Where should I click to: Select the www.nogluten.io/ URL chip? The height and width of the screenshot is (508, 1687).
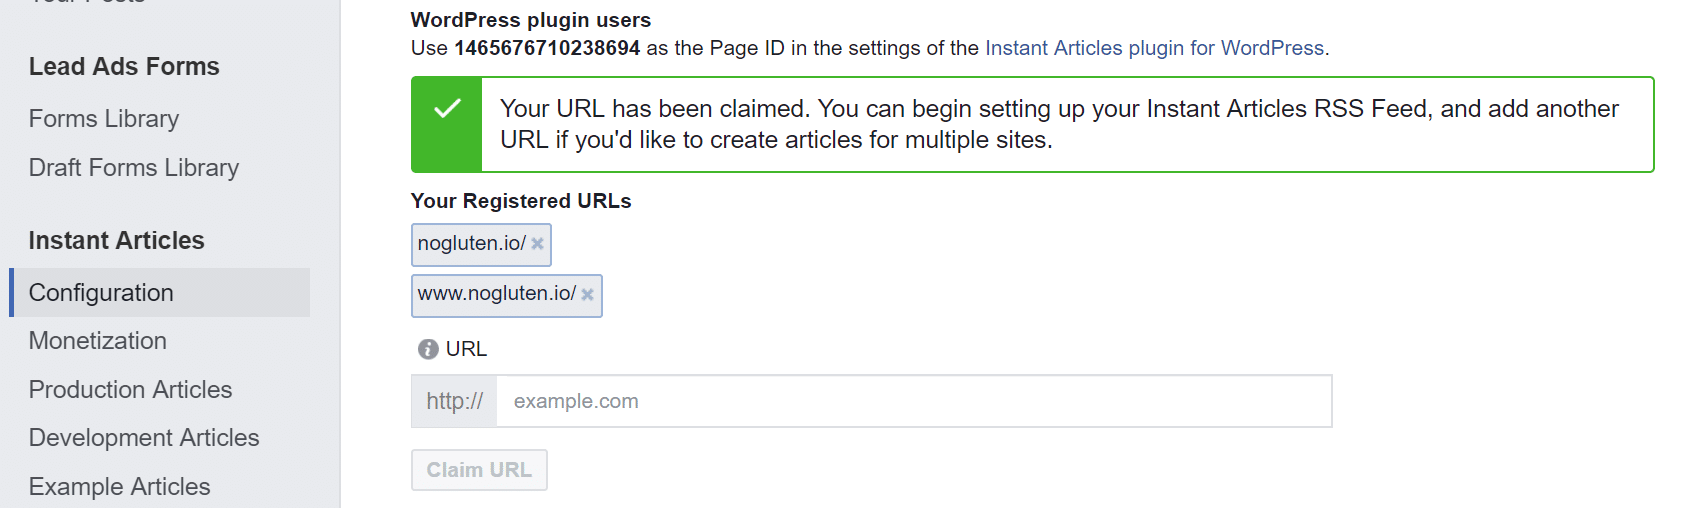coord(496,295)
